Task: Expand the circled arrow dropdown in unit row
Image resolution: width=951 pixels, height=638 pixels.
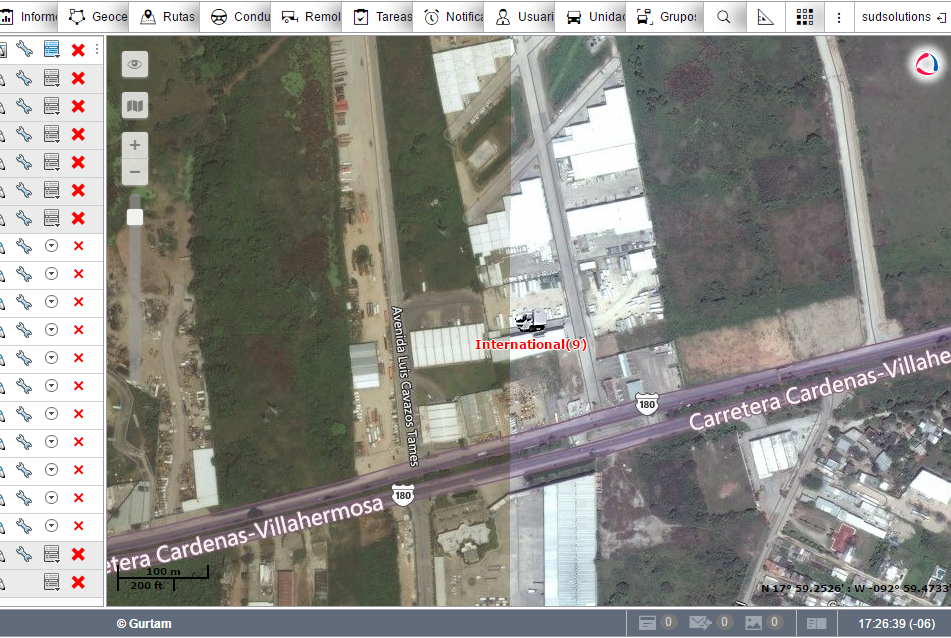Action: click(x=52, y=246)
